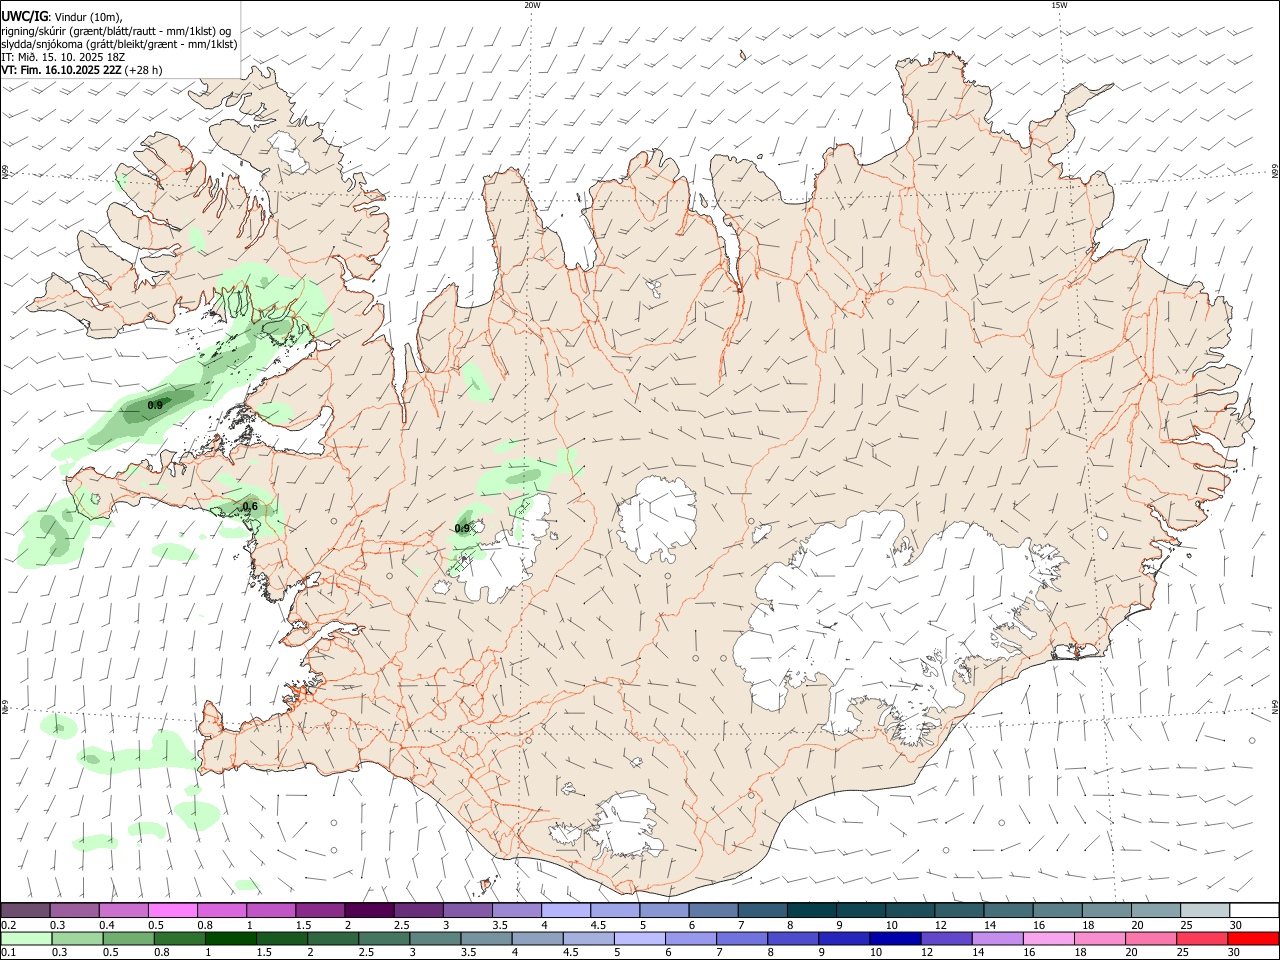Click the '0.2' label in the upper legend scale
Image resolution: width=1280 pixels, height=960 pixels.
8,925
